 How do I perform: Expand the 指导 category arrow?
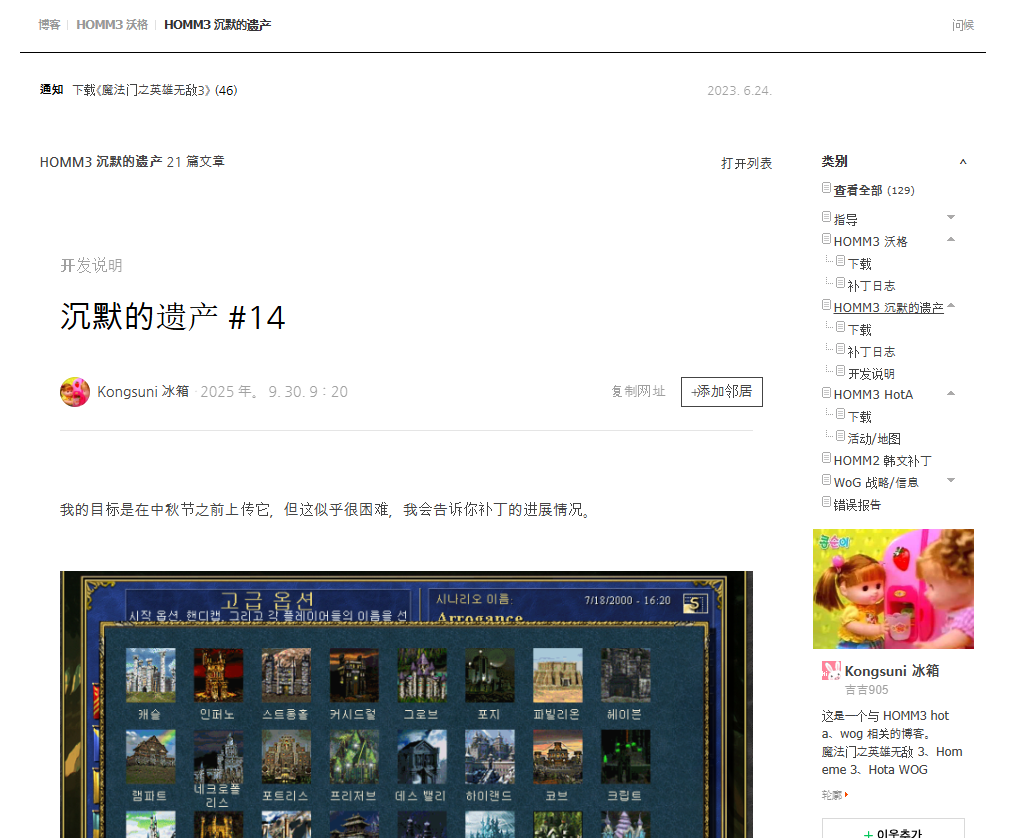[951, 218]
